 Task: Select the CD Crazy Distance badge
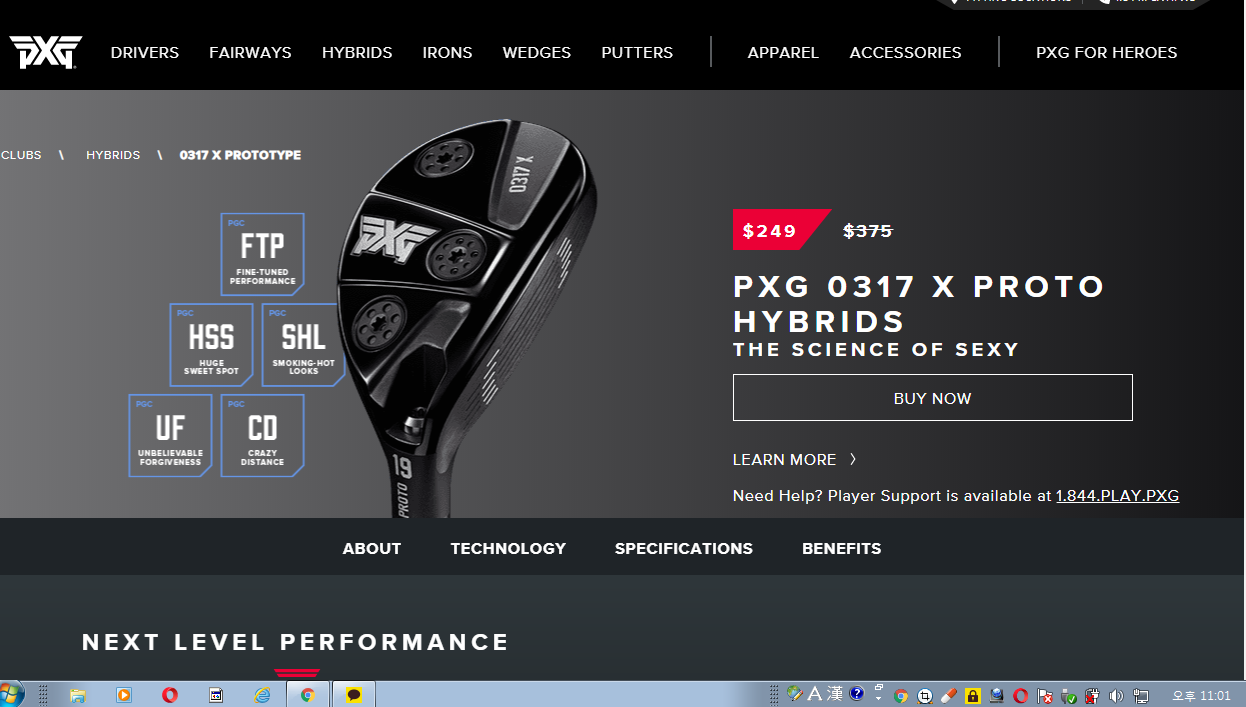pyautogui.click(x=262, y=435)
